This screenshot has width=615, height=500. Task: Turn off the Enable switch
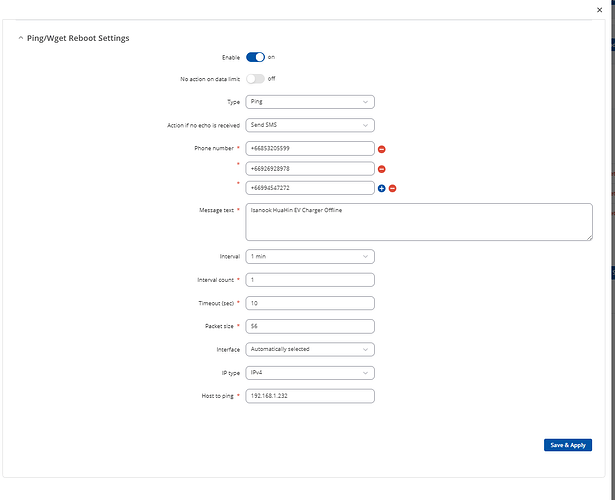pyautogui.click(x=255, y=57)
